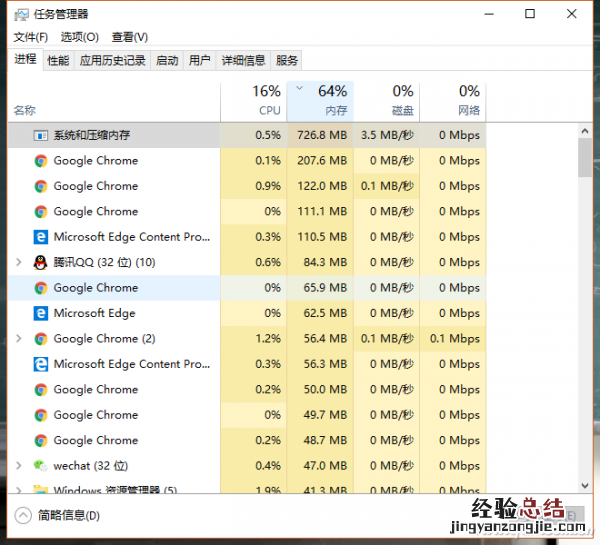Click the Microsoft Edge Content Process icon
The image size is (600, 545).
click(41, 237)
